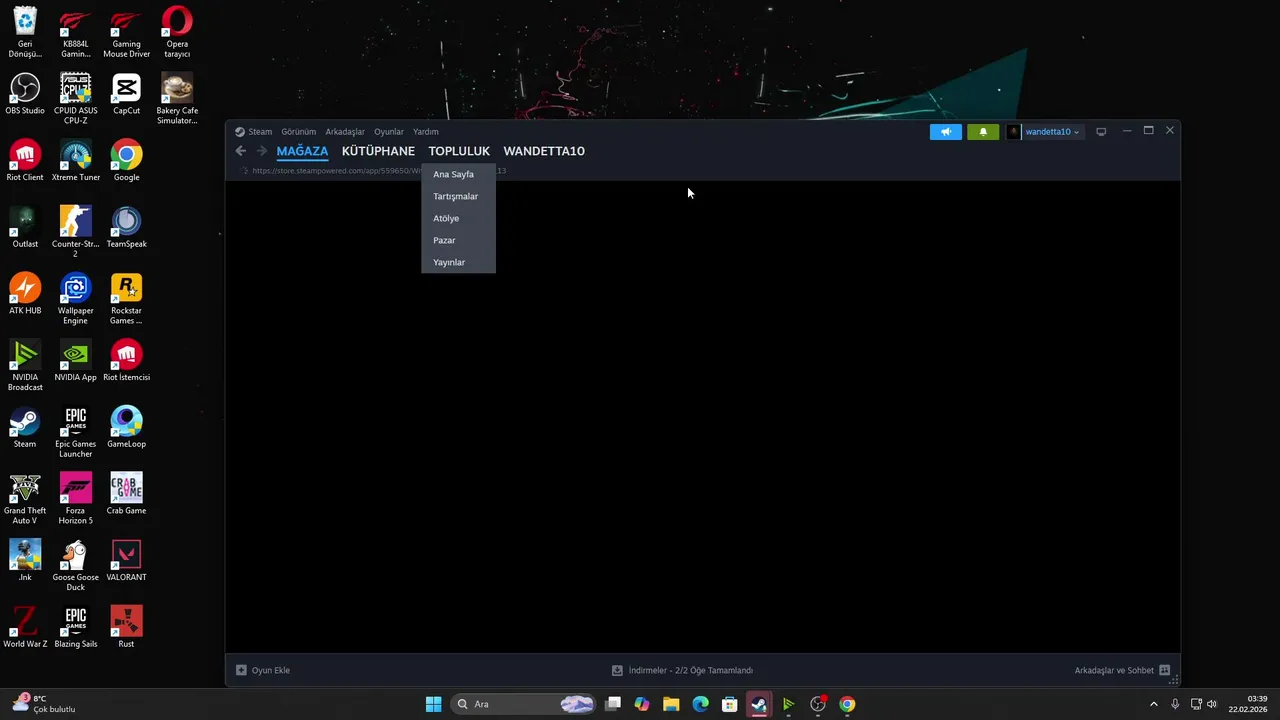
Task: Select the Grand Theft Auto V icon
Action: coord(25,498)
